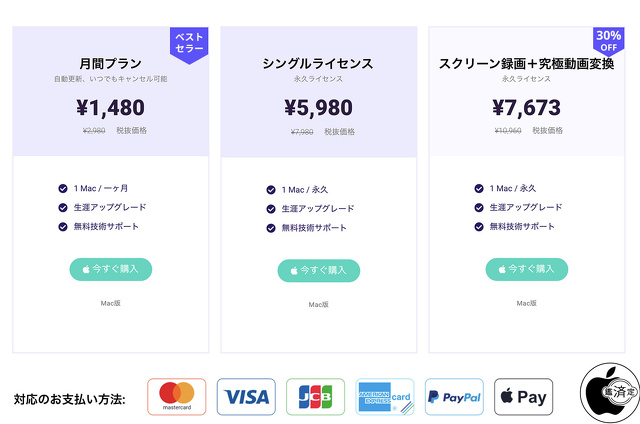
Task: Buy the スクリーン録画+究極動画変換 bundle now
Action: [527, 269]
